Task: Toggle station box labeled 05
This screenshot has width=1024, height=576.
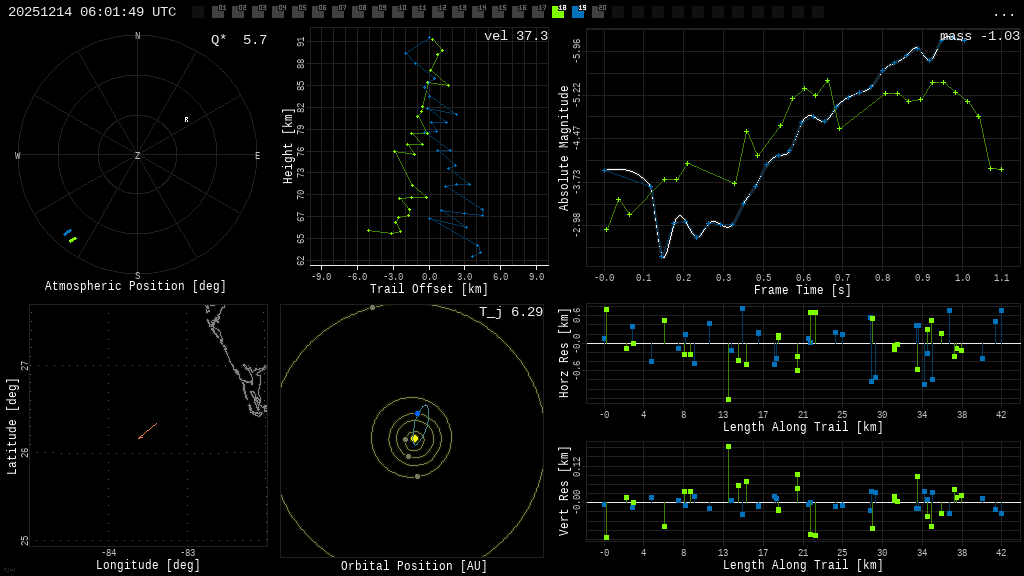Action: pos(298,12)
